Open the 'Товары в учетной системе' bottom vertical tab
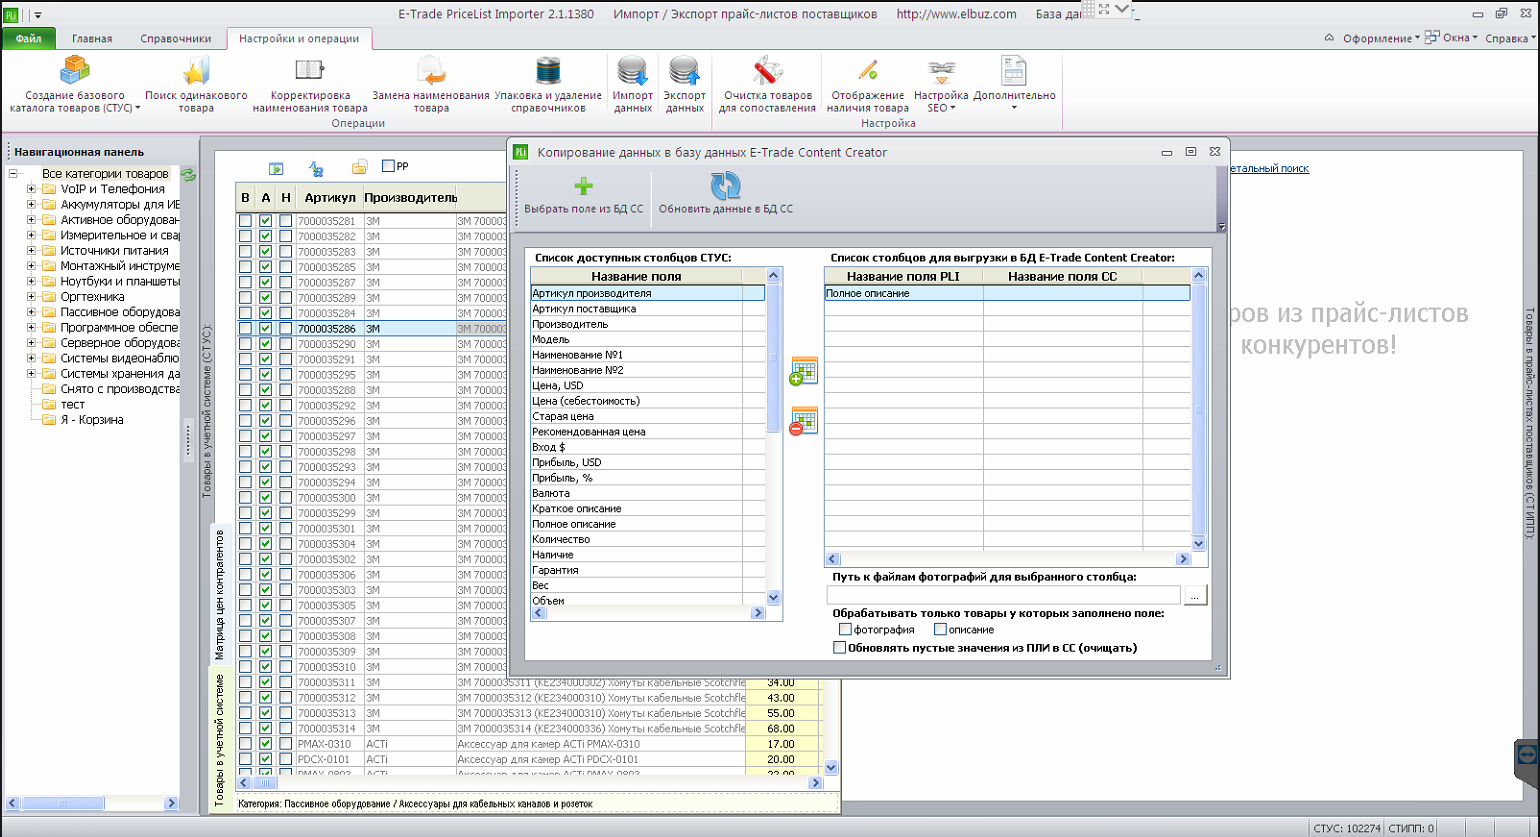Image resolution: width=1540 pixels, height=837 pixels. click(x=221, y=739)
